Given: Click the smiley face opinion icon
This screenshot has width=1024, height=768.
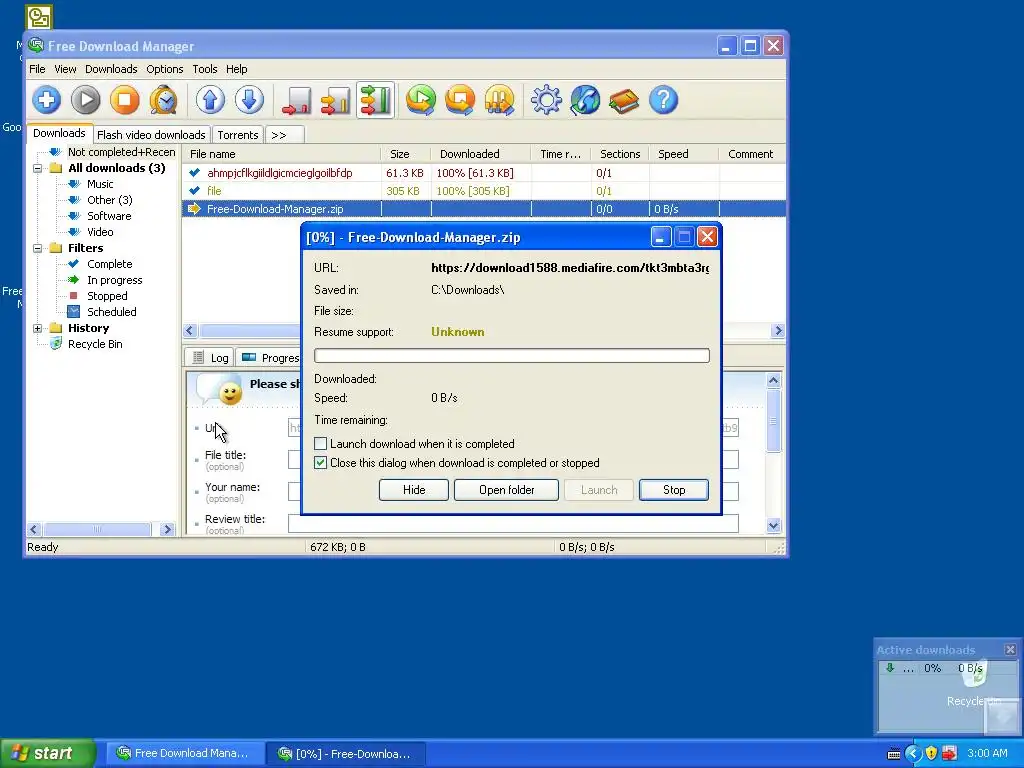Looking at the screenshot, I should [x=229, y=393].
